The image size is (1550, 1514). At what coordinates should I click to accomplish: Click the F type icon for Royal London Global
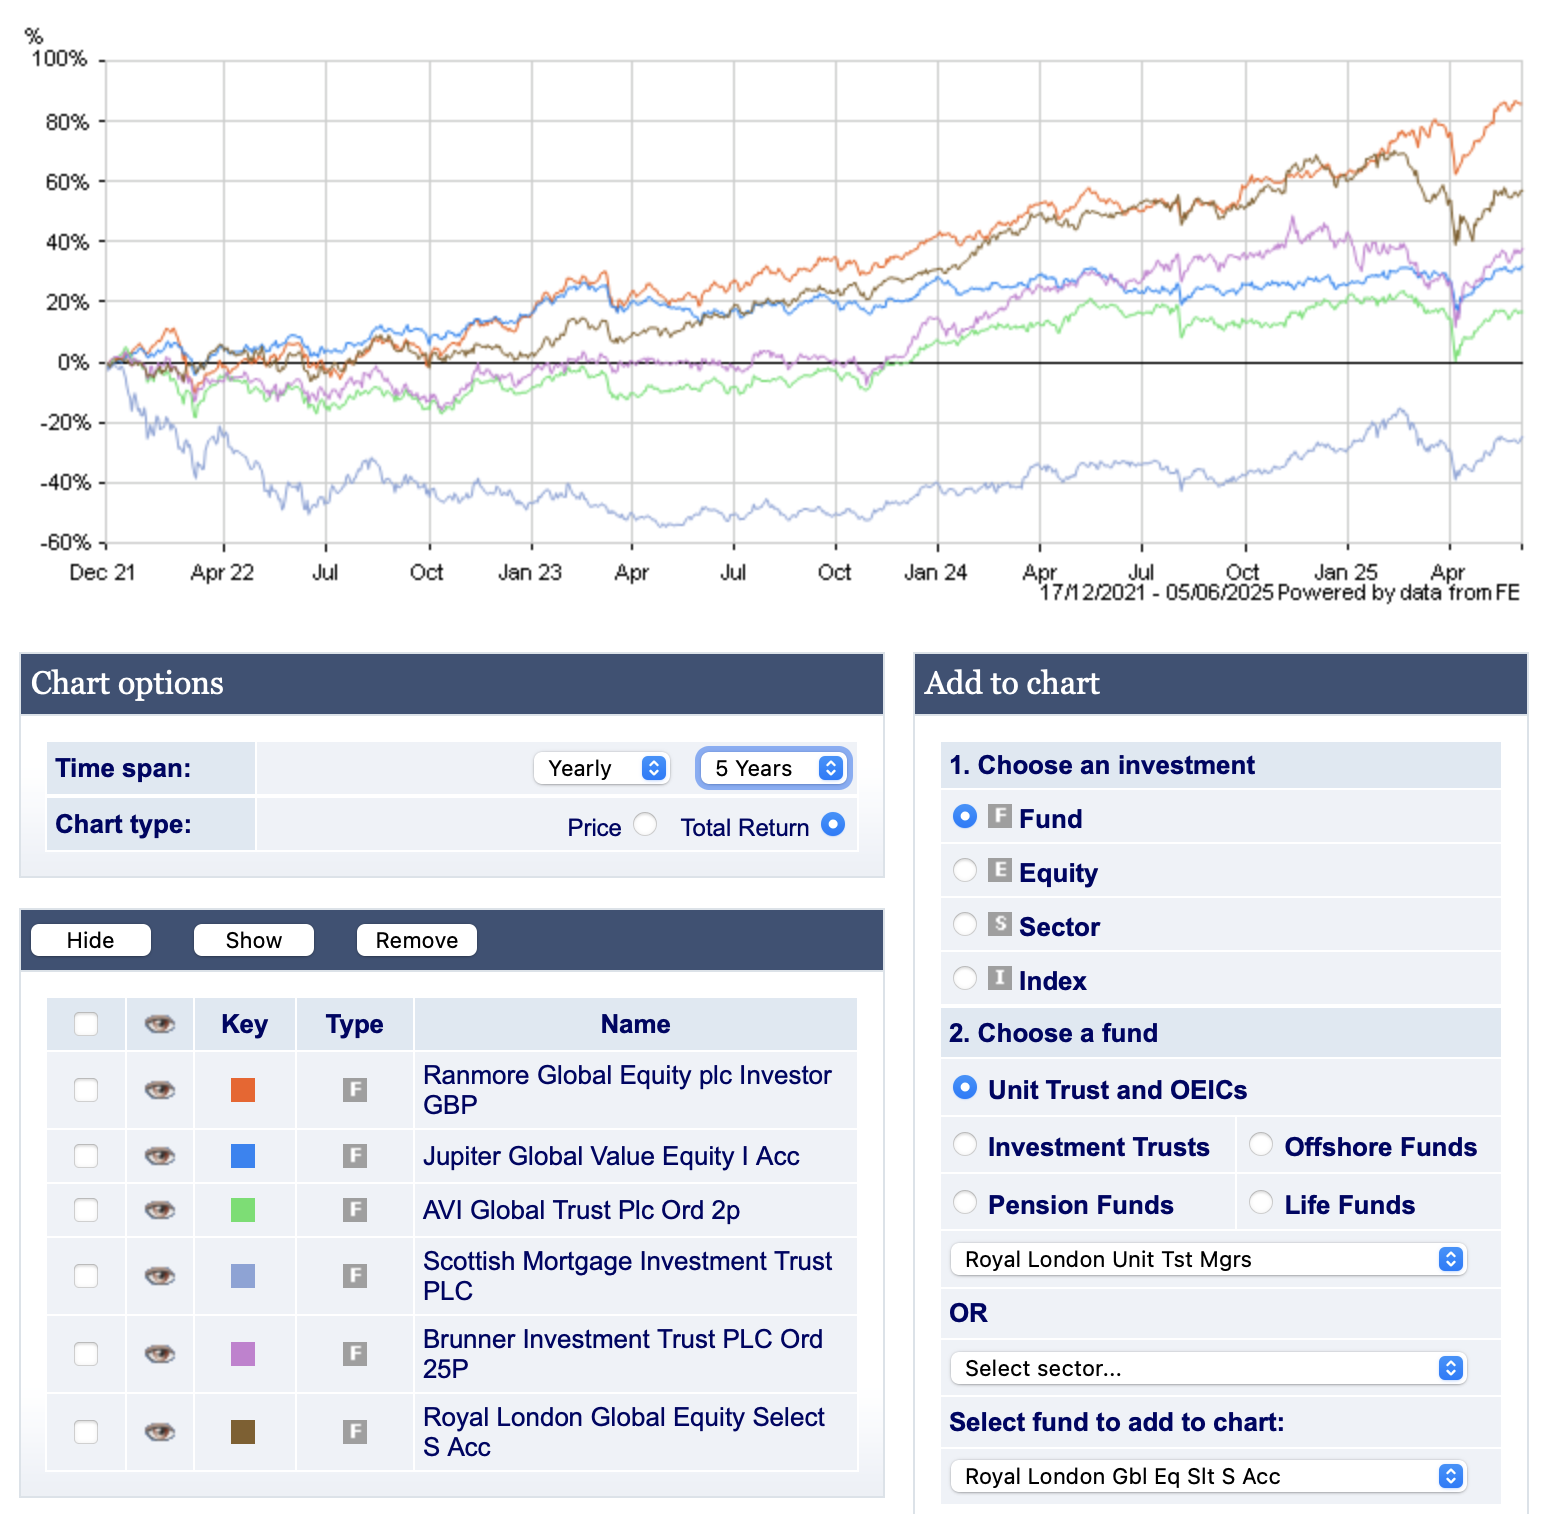[355, 1432]
